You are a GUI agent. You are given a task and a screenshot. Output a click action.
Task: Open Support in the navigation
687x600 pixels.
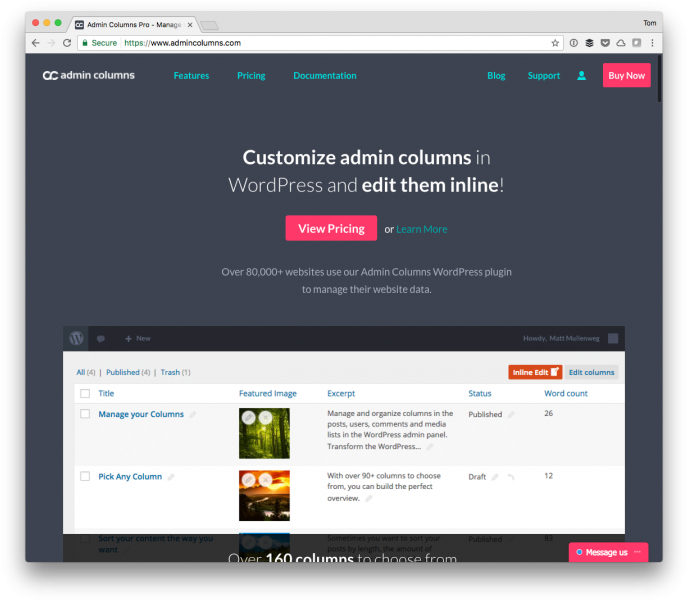[544, 75]
